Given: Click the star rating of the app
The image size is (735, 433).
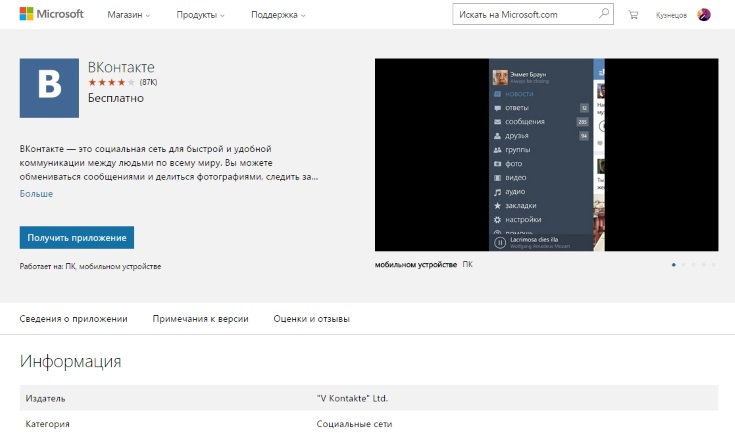Looking at the screenshot, I should (x=112, y=82).
